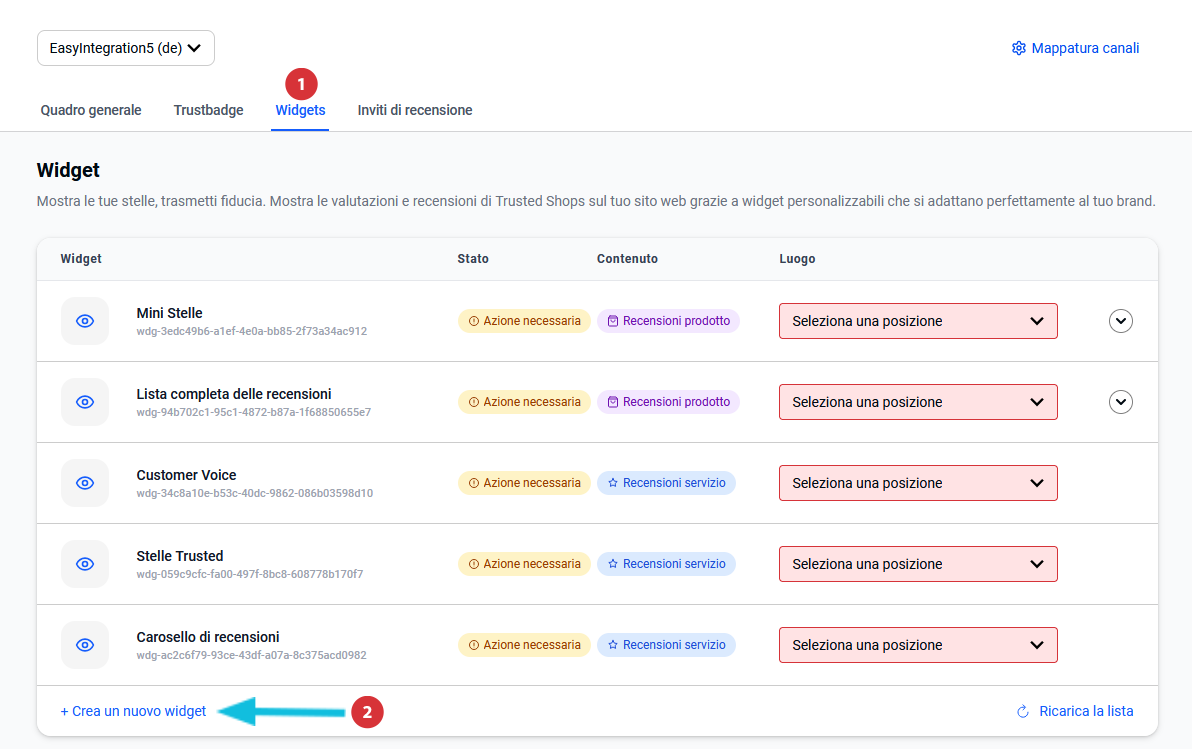Image resolution: width=1192 pixels, height=749 pixels.
Task: Open the Trustbadge tab
Action: pyautogui.click(x=208, y=110)
